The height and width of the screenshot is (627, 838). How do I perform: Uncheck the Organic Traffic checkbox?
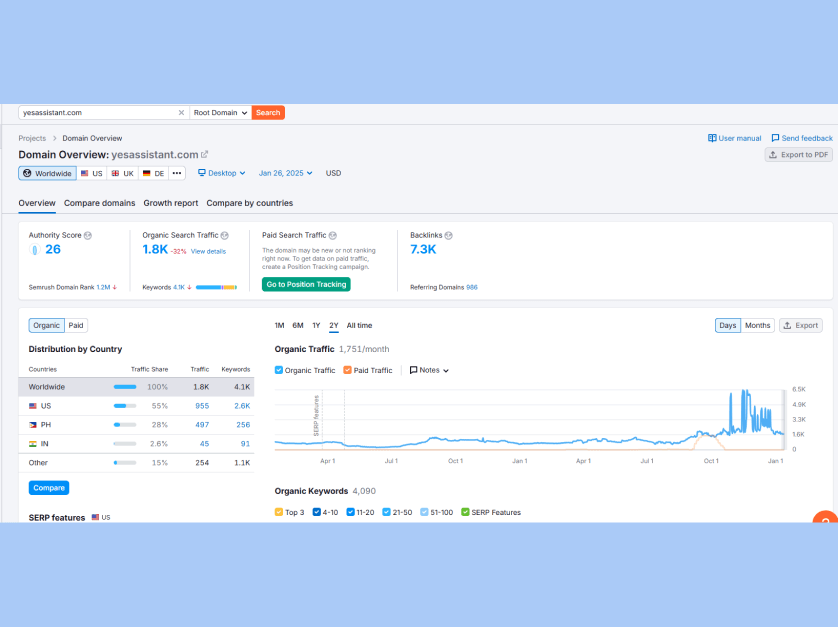[279, 370]
